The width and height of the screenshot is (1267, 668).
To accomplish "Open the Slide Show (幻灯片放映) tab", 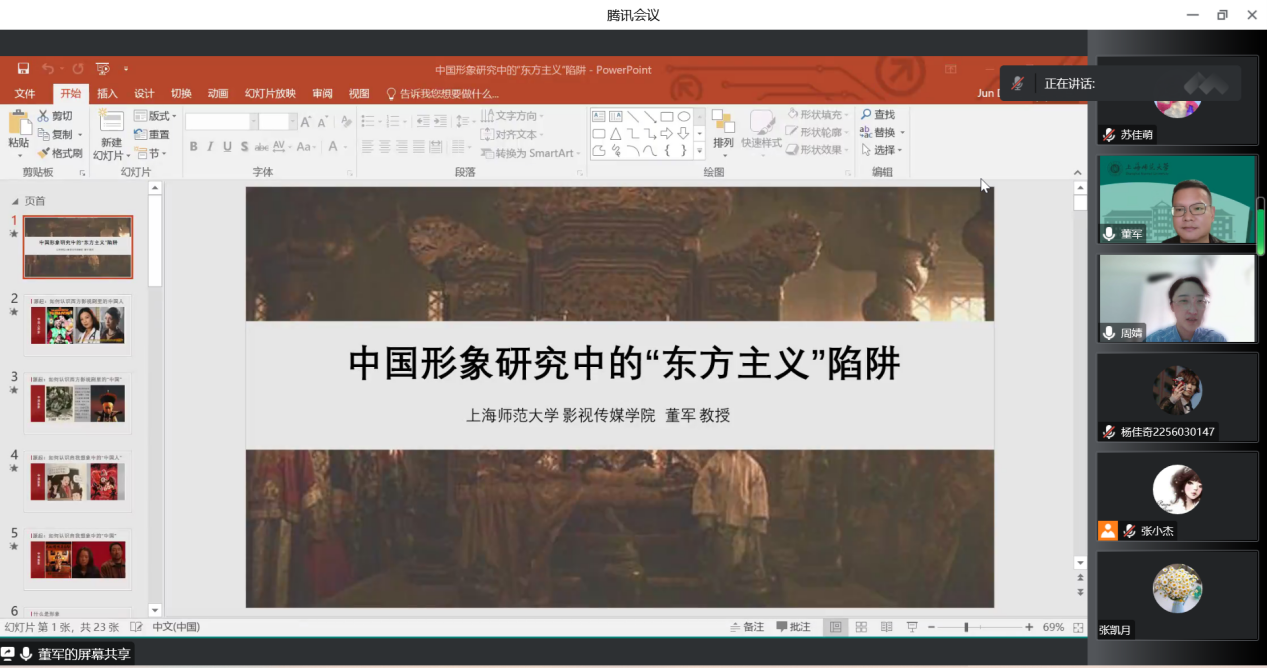I will (x=270, y=94).
